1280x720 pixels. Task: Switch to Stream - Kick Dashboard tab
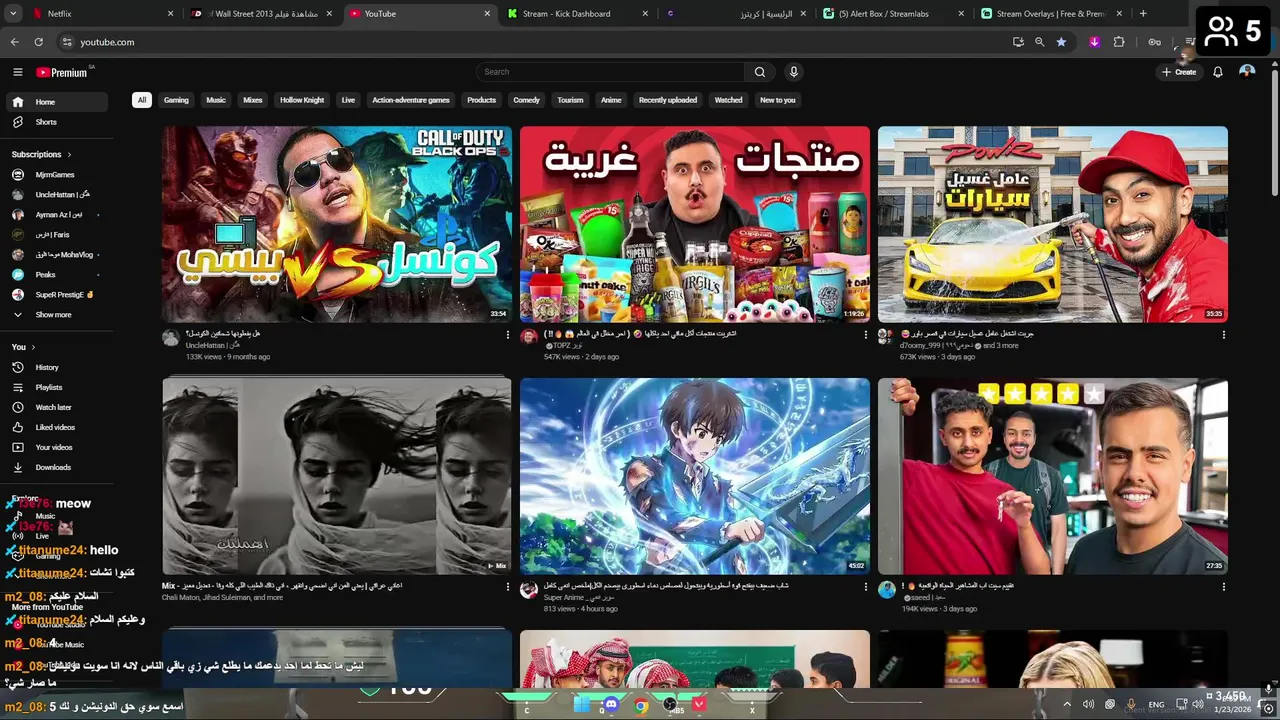point(578,14)
